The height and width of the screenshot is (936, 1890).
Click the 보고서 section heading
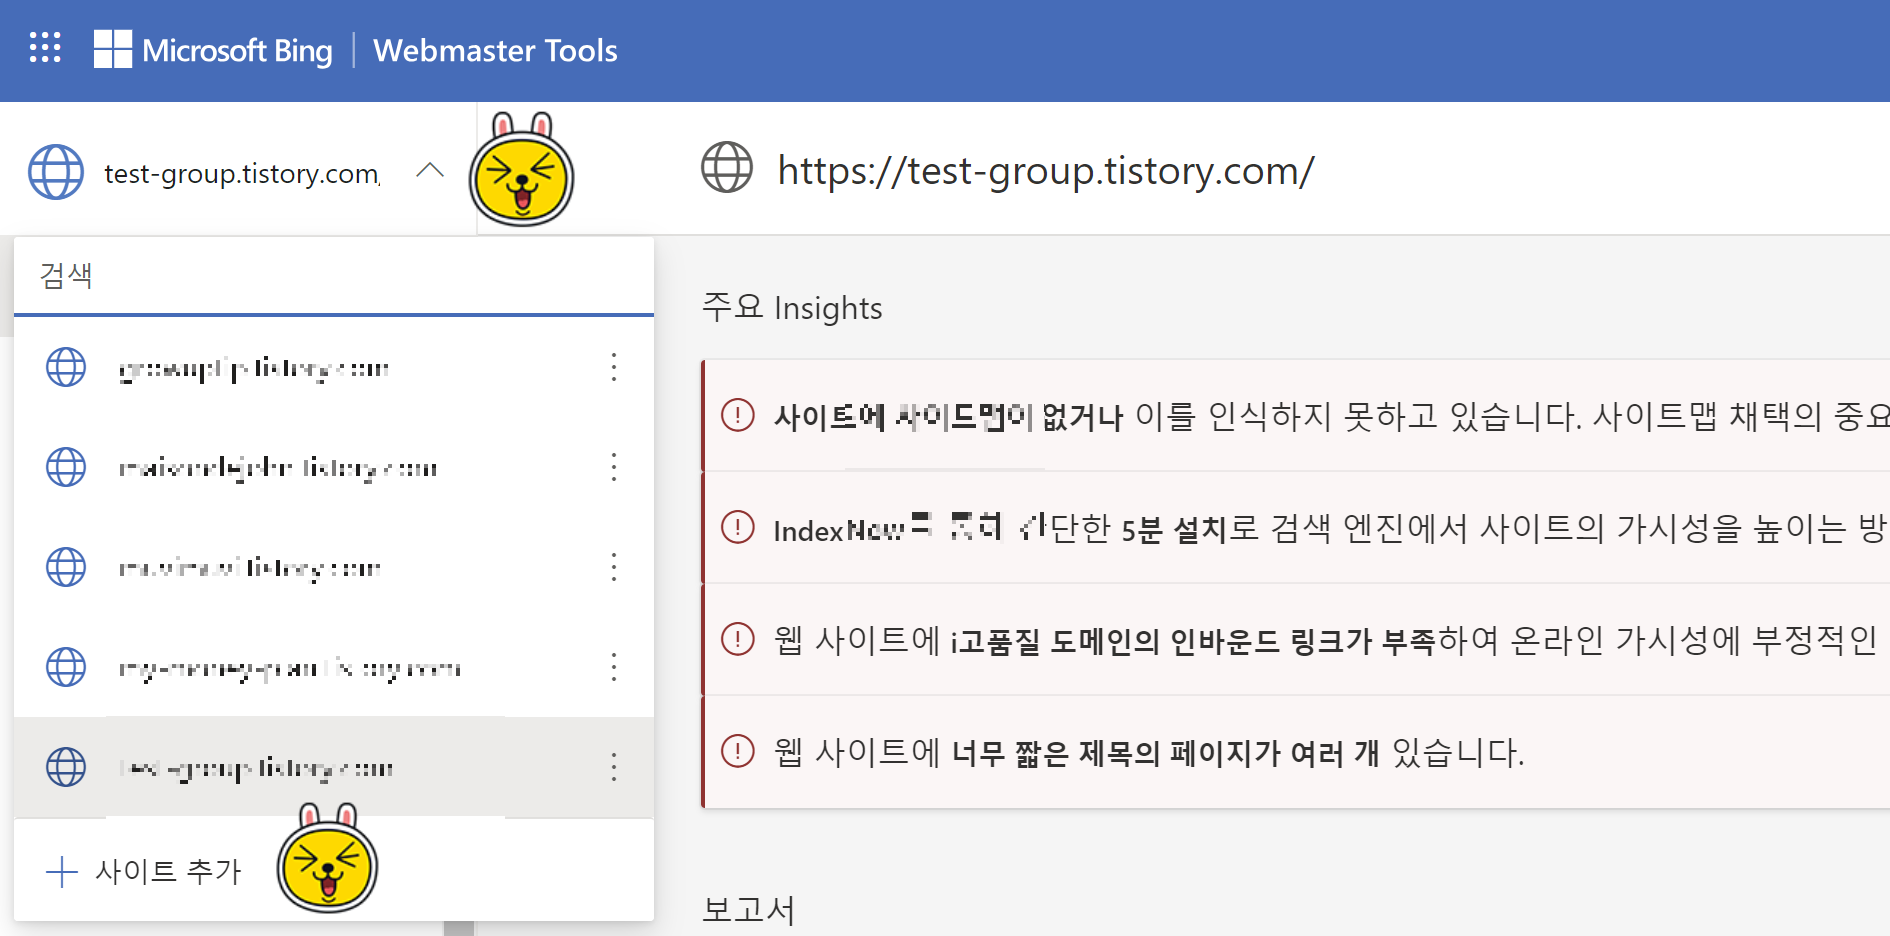pos(749,910)
